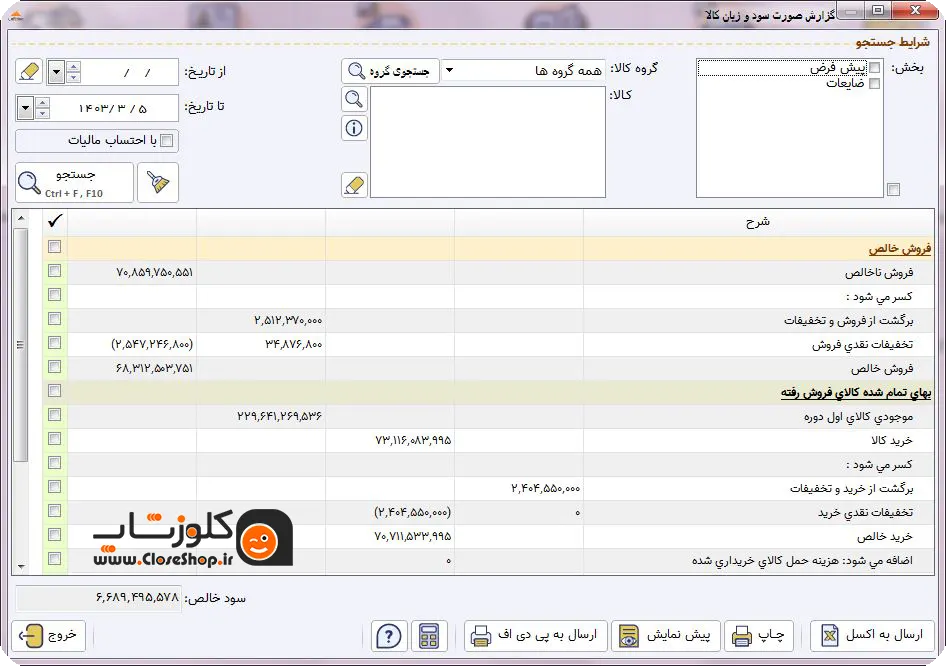Open help with the question mark icon
Screen dimensions: 946x666
pyautogui.click(x=389, y=636)
